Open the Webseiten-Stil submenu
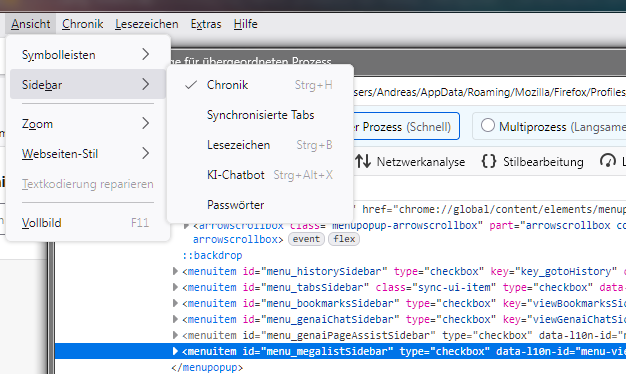 tap(88, 153)
